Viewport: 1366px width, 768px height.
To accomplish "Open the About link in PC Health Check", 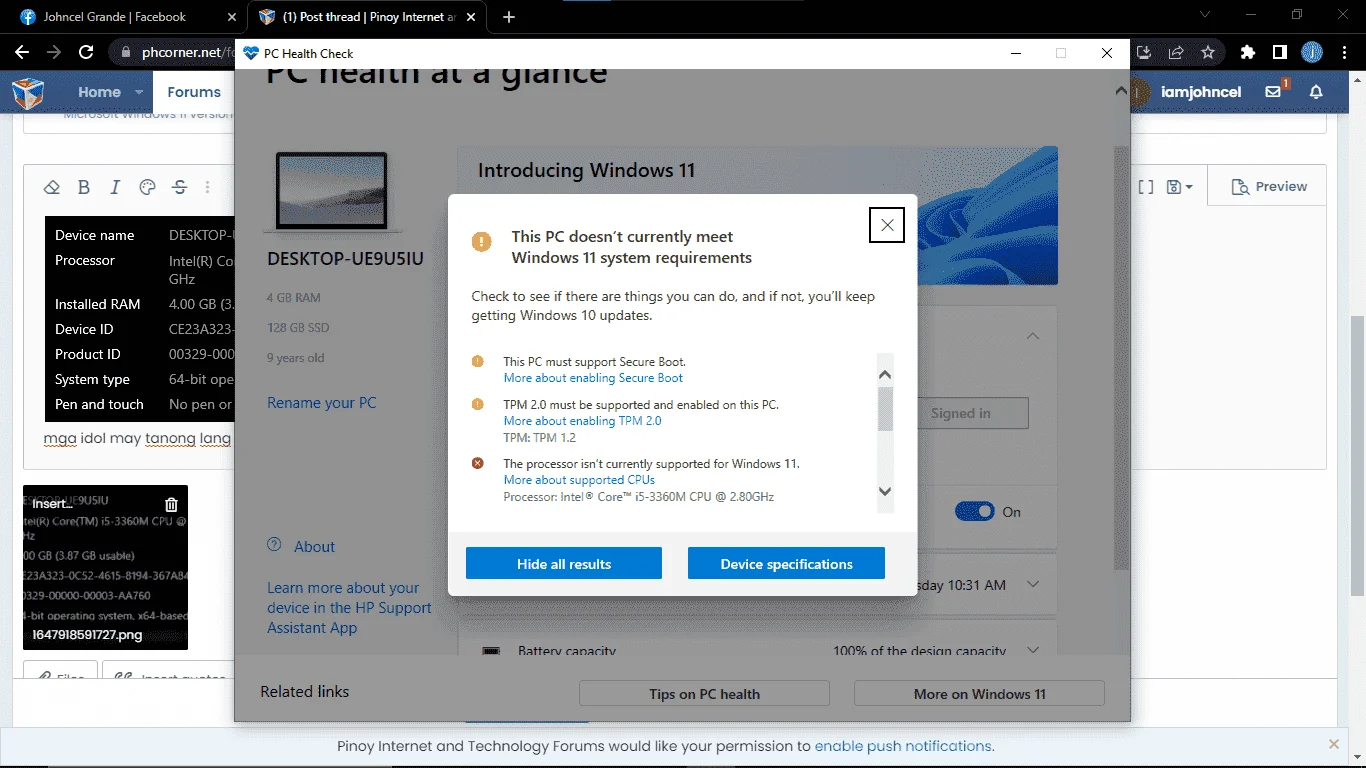I will pyautogui.click(x=314, y=546).
